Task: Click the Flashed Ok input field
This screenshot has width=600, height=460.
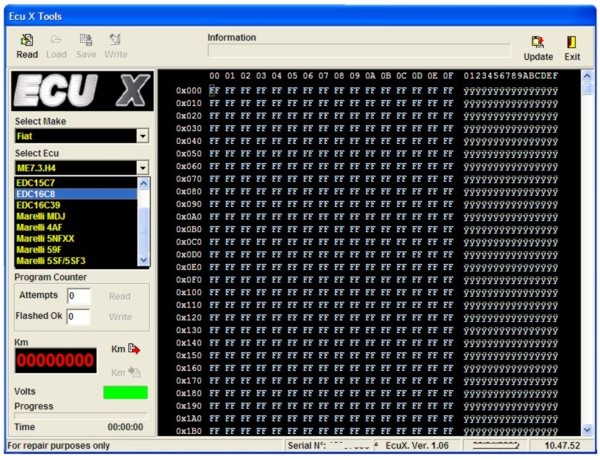Action: 78,317
